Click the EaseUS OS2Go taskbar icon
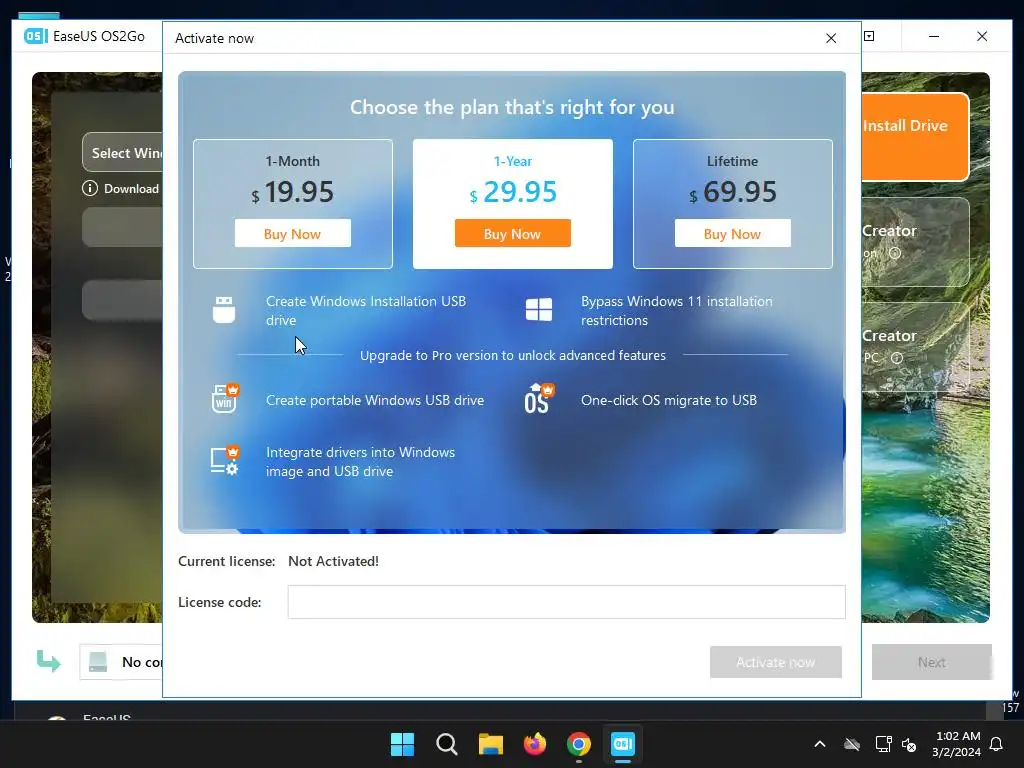The image size is (1024, 768). pos(623,744)
